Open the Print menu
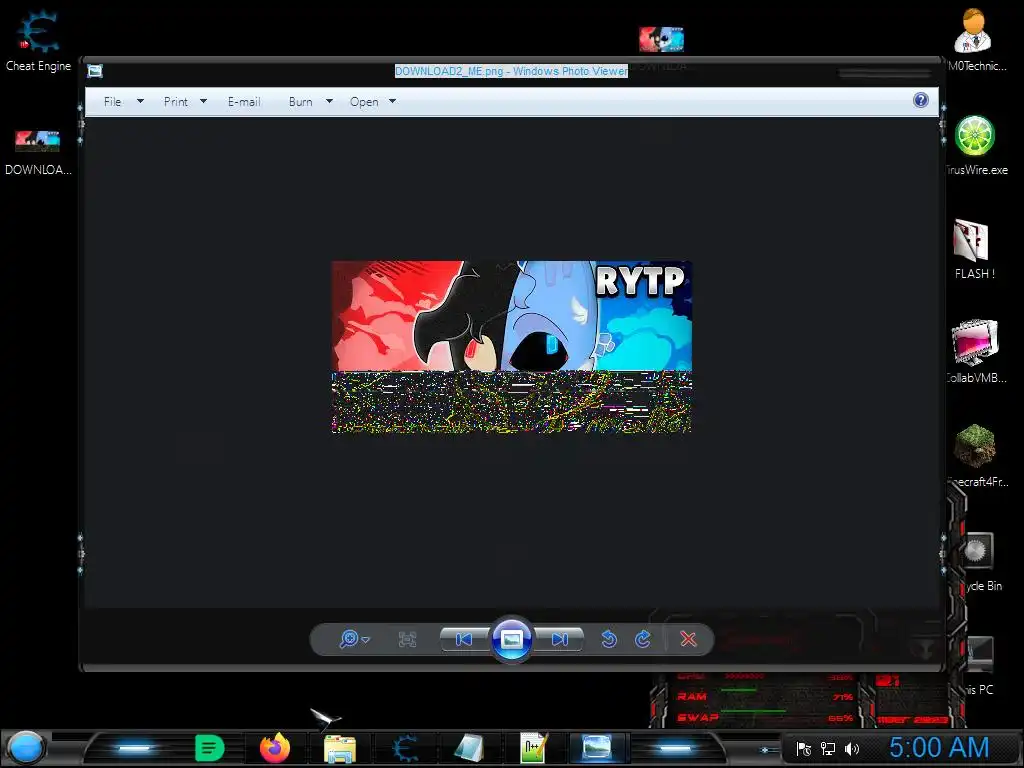1024x768 pixels. [x=176, y=102]
